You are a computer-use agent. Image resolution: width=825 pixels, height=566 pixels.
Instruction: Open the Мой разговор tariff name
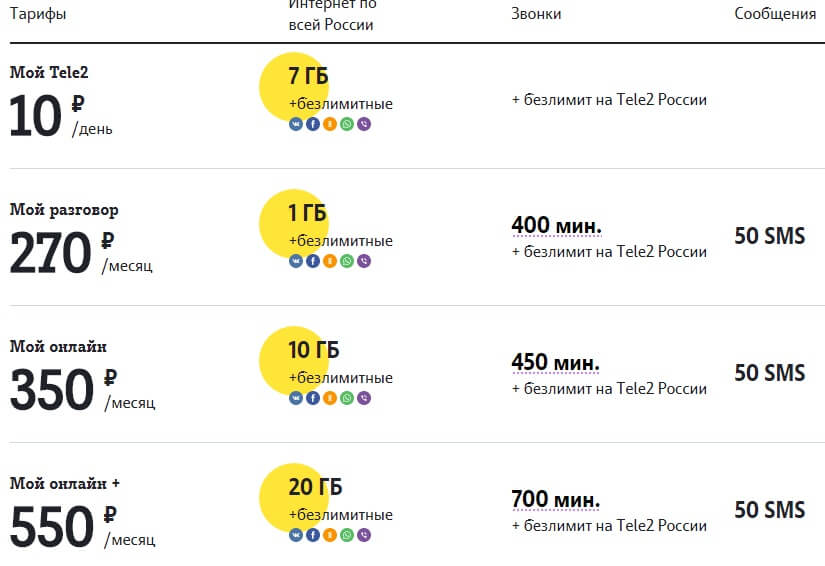click(x=64, y=209)
